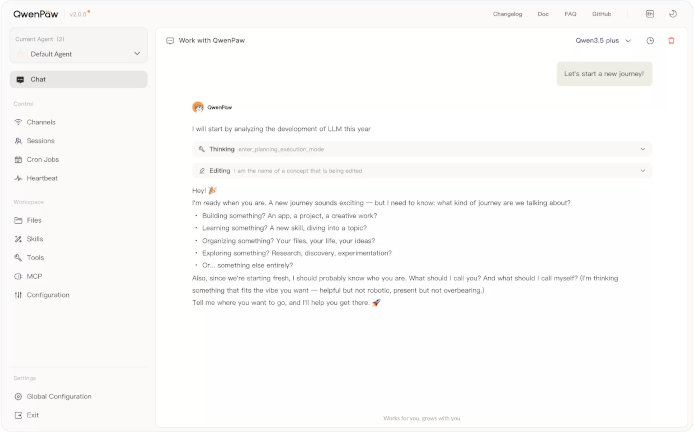This screenshot has height=432, width=694.
Task: Click the Editing pencil icon
Action: click(202, 171)
